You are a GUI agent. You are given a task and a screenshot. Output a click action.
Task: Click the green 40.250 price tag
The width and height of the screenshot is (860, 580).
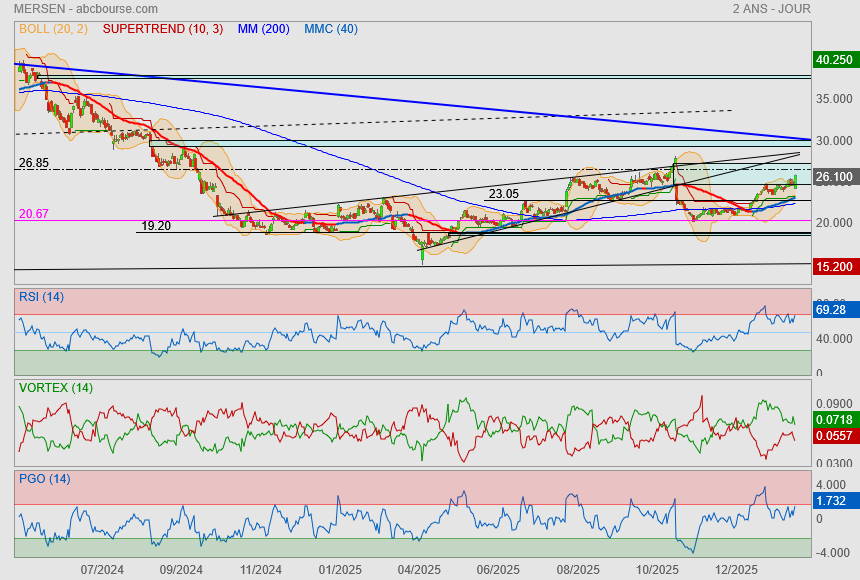click(x=834, y=60)
